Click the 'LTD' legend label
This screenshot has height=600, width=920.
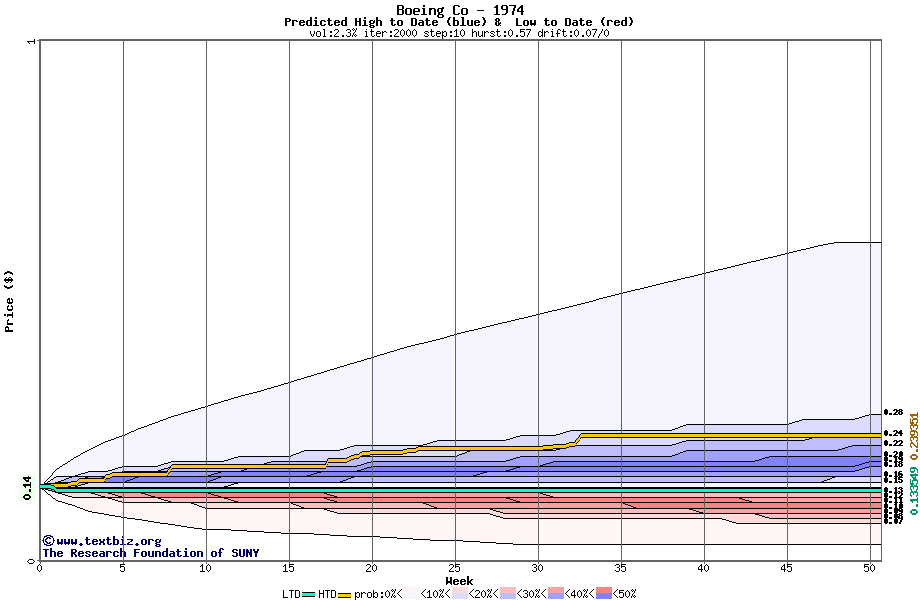pyautogui.click(x=292, y=594)
